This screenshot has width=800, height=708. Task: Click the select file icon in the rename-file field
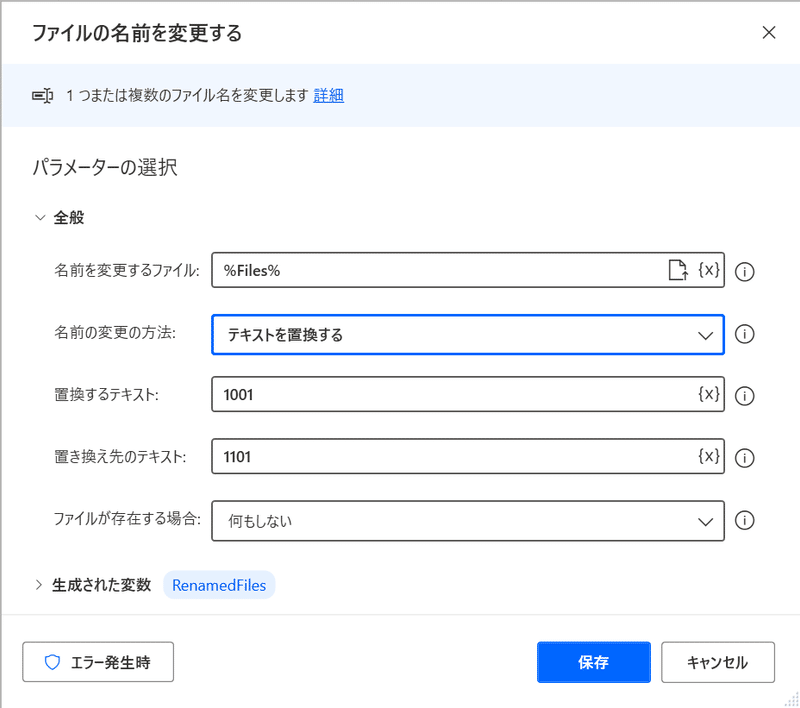[678, 270]
